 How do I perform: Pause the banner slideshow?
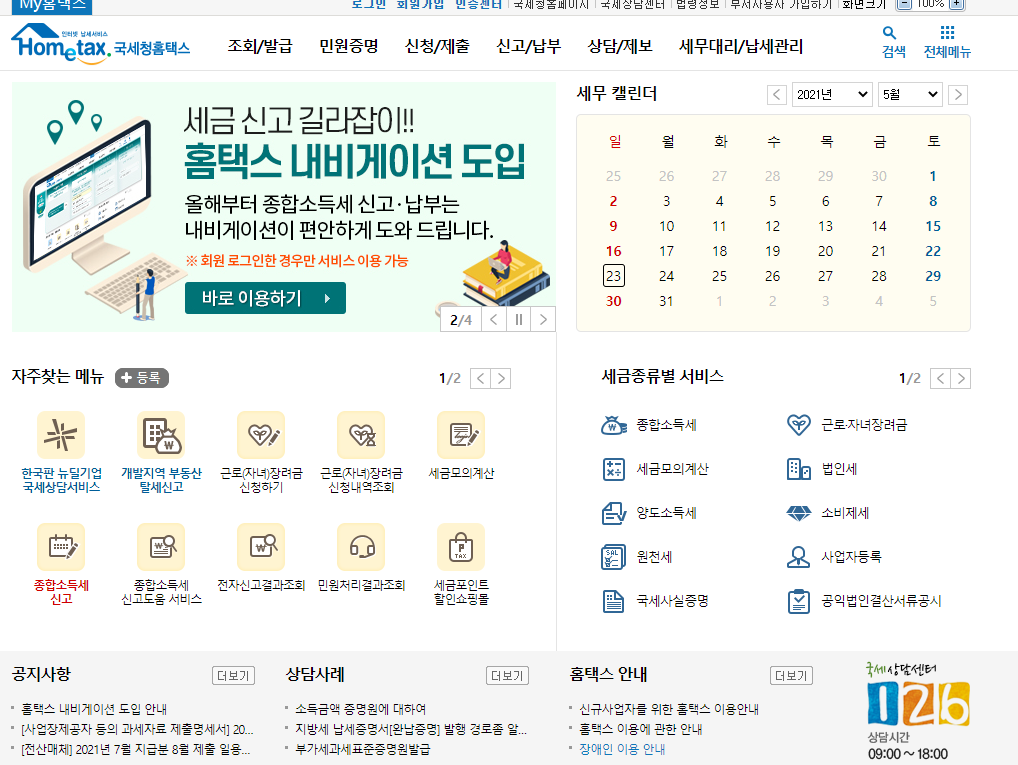coord(518,320)
